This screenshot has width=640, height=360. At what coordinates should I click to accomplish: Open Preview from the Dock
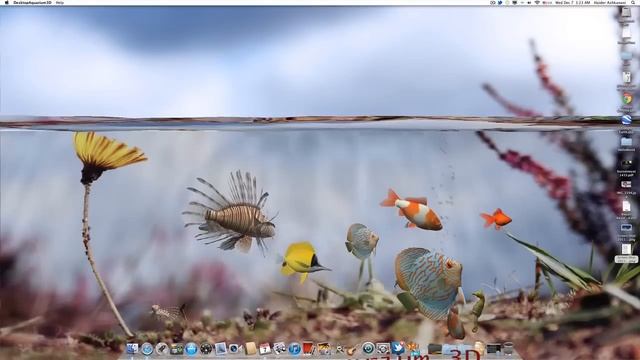tap(279, 349)
